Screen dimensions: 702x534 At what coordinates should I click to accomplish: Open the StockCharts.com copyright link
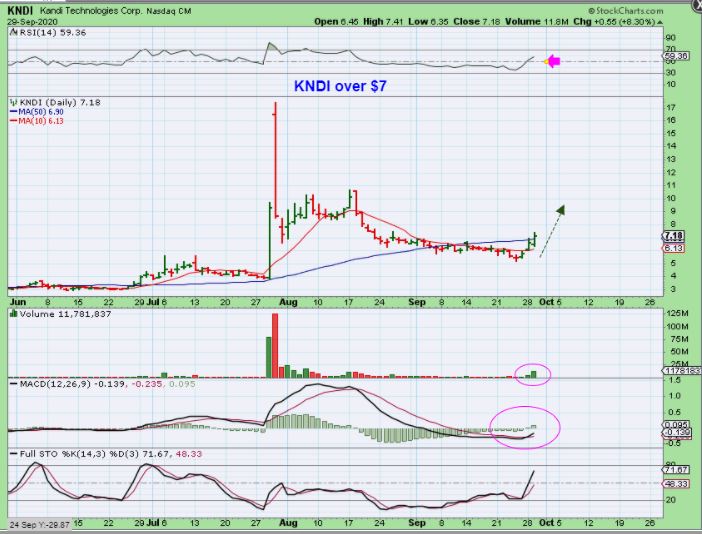click(625, 11)
